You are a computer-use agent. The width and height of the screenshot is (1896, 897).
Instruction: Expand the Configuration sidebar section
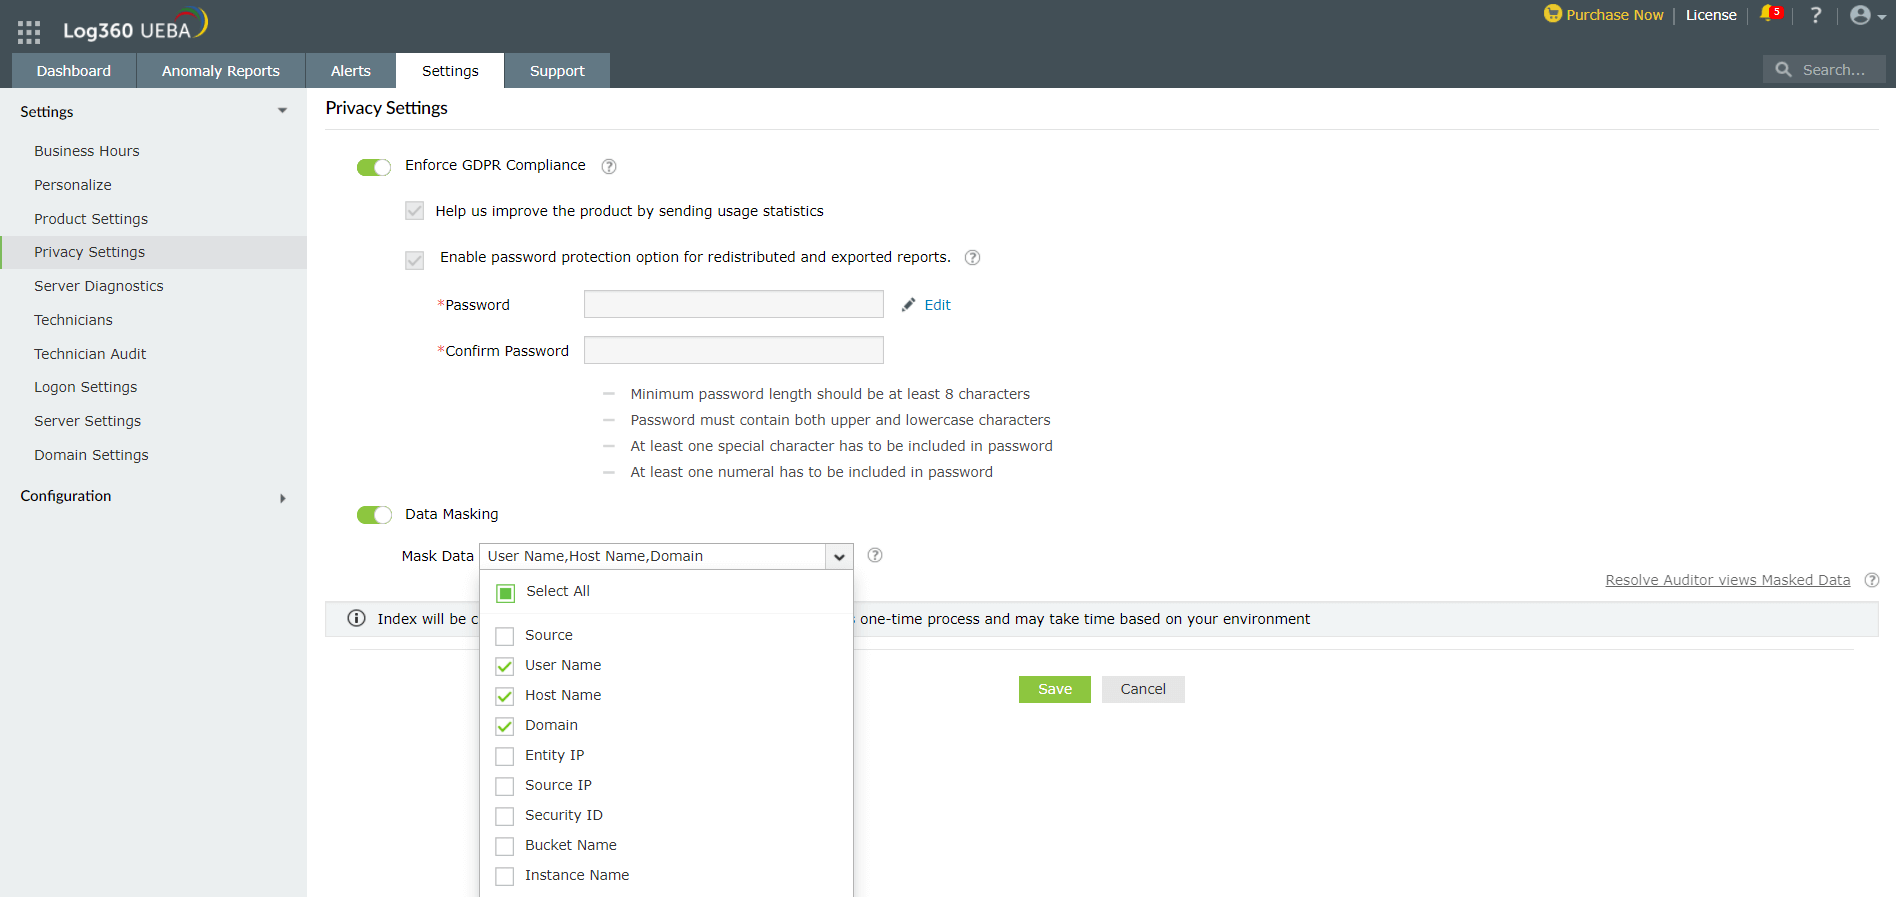point(283,498)
